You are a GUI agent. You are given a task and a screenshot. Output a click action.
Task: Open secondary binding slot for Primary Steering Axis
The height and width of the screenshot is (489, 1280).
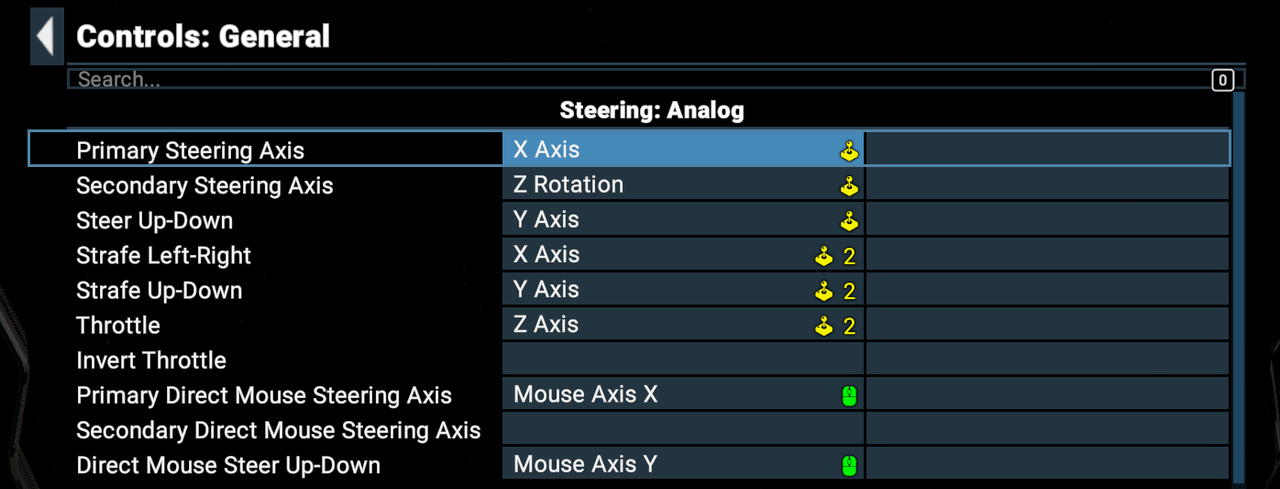point(1047,149)
